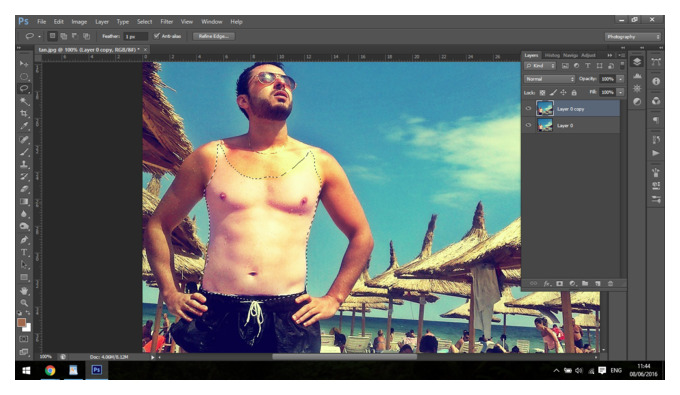This screenshot has height=395, width=680.
Task: Select the Zoom tool
Action: (x=23, y=303)
